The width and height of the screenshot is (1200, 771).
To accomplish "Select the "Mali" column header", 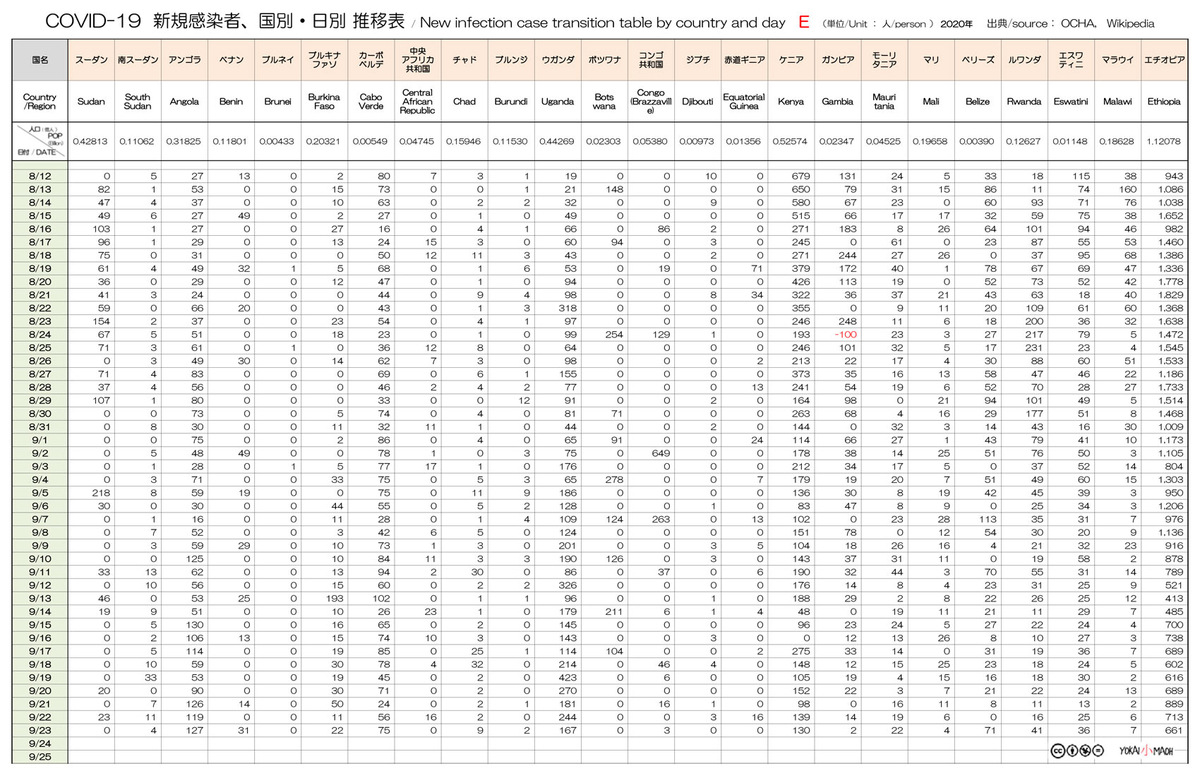I will coord(930,101).
